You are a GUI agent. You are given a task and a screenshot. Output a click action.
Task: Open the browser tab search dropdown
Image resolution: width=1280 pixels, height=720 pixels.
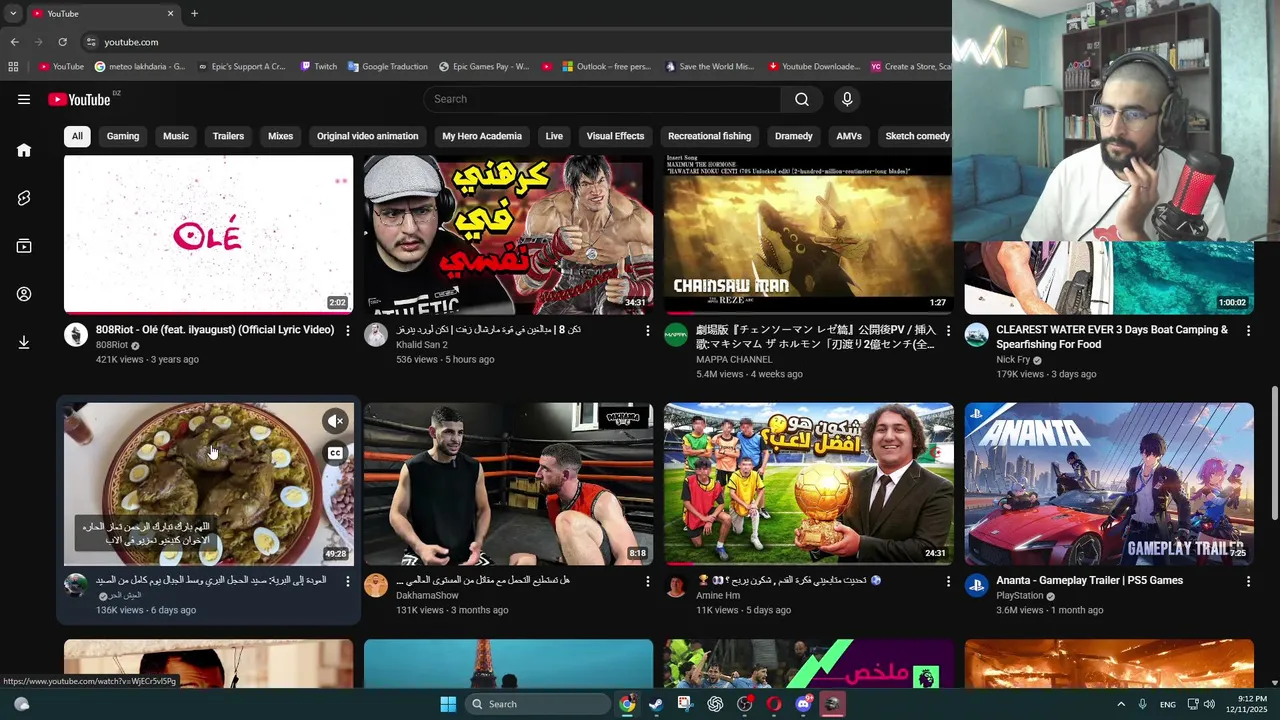[x=13, y=13]
